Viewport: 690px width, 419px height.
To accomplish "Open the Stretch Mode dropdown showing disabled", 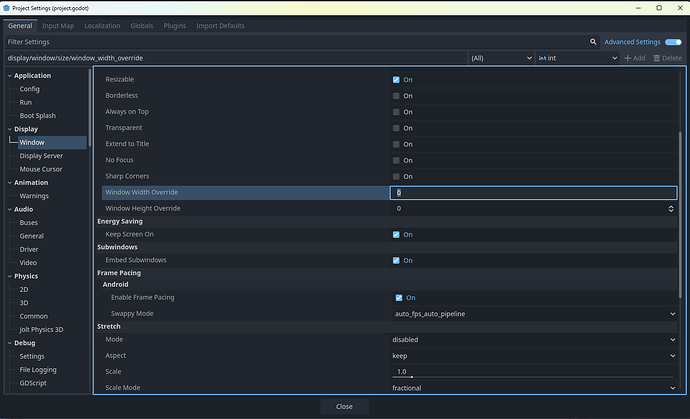I will [533, 340].
